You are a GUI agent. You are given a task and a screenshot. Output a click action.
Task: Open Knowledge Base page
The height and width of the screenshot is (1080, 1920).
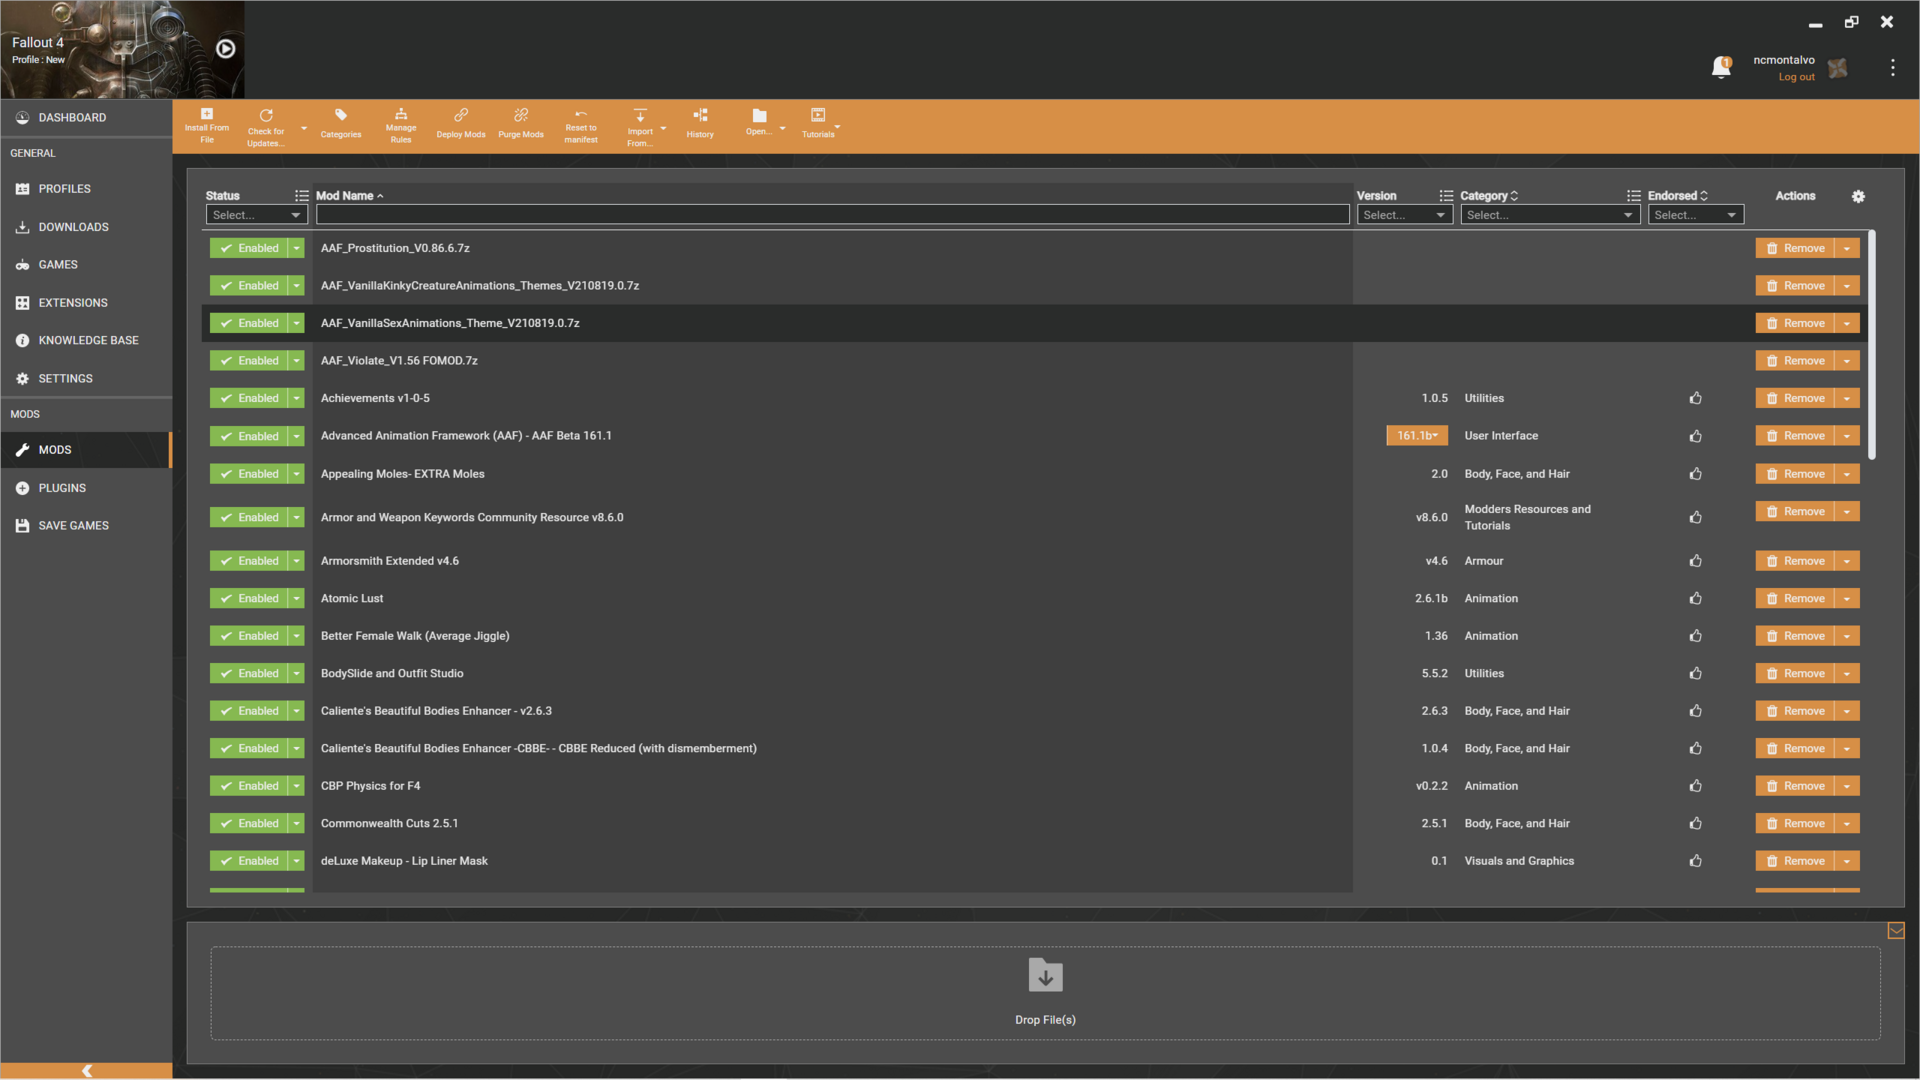click(x=86, y=341)
